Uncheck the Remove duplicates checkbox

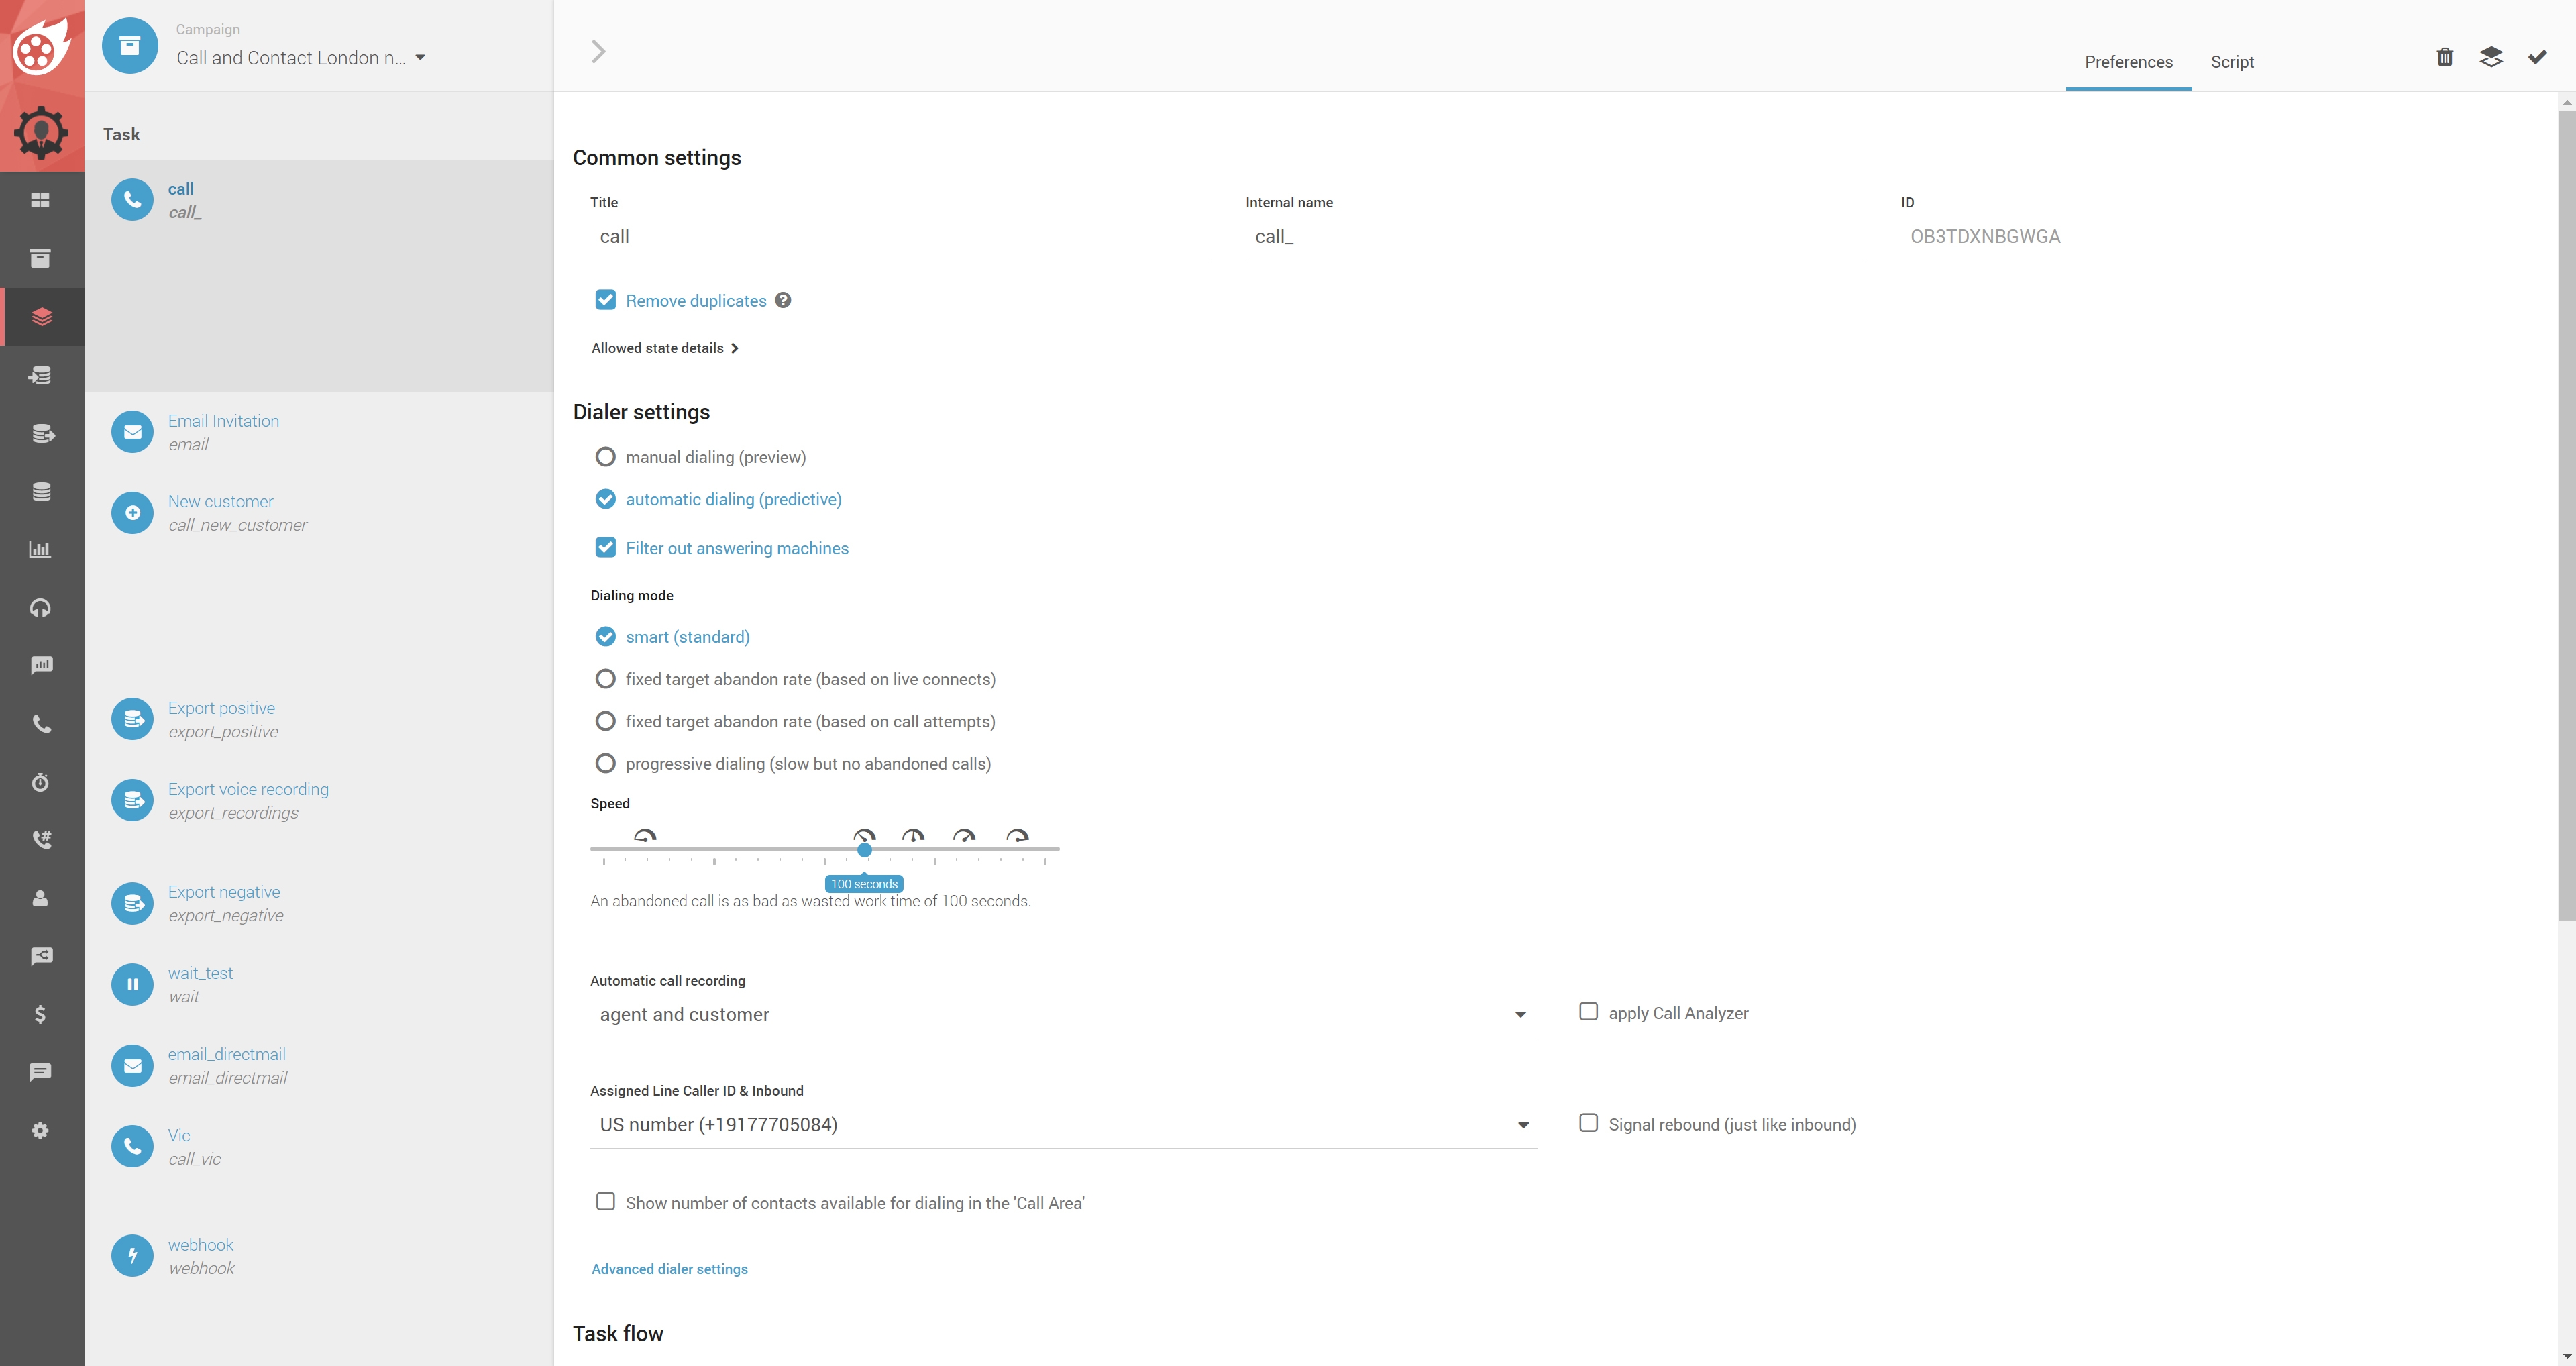coord(605,300)
